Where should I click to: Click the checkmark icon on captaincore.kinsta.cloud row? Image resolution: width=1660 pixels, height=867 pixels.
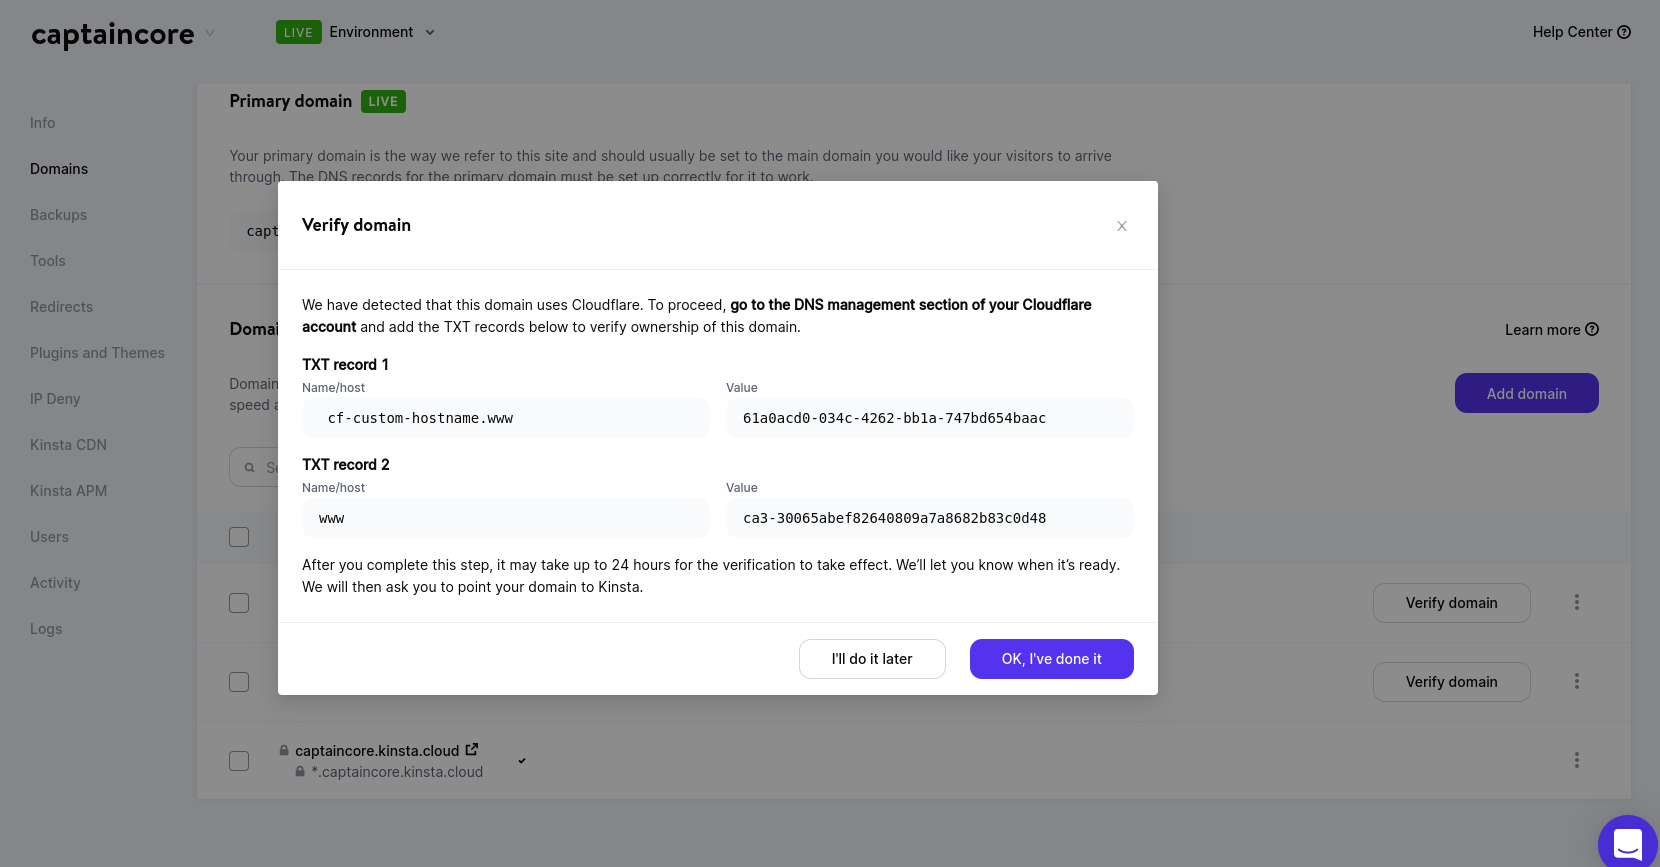coord(522,761)
